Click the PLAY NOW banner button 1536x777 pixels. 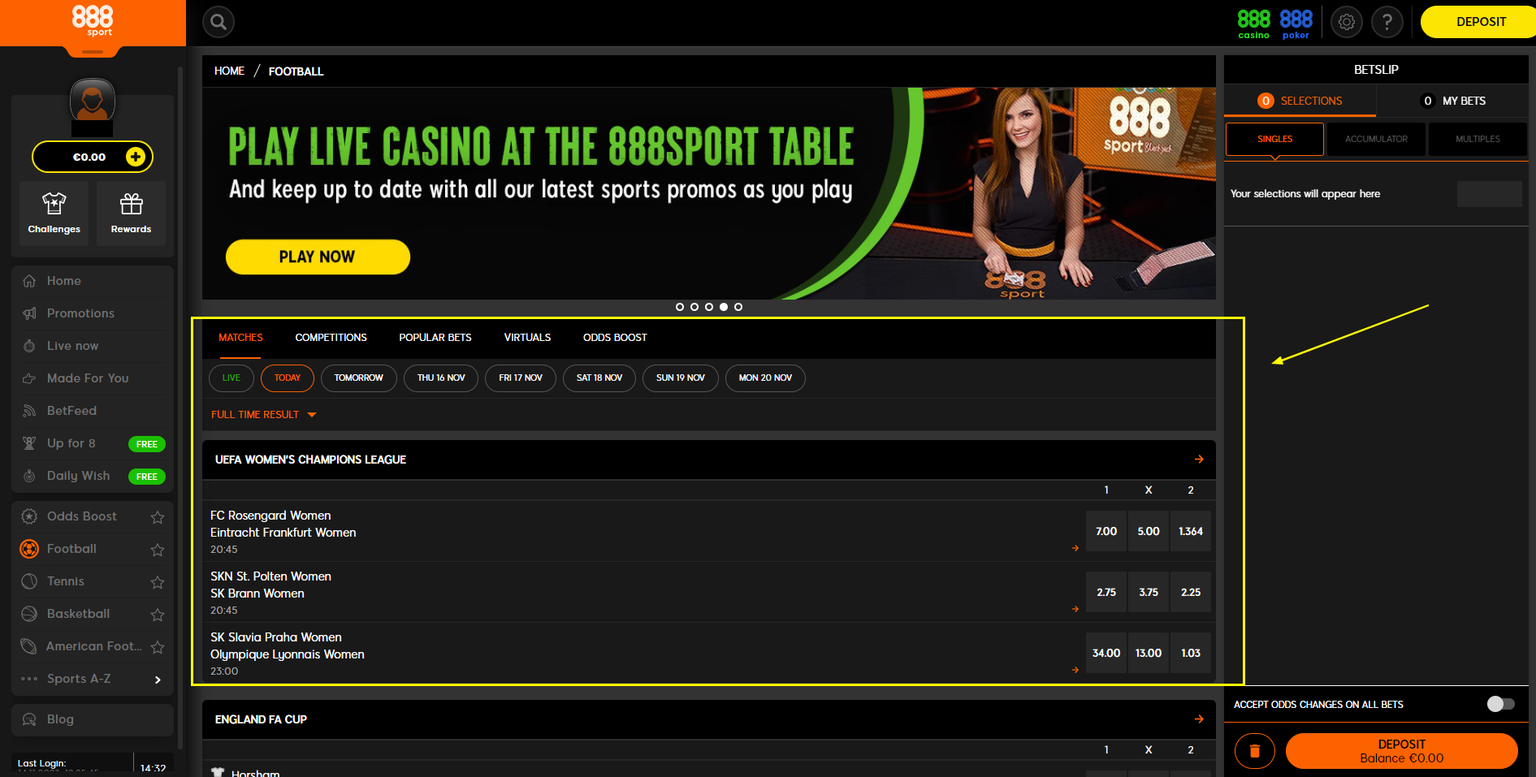click(317, 257)
